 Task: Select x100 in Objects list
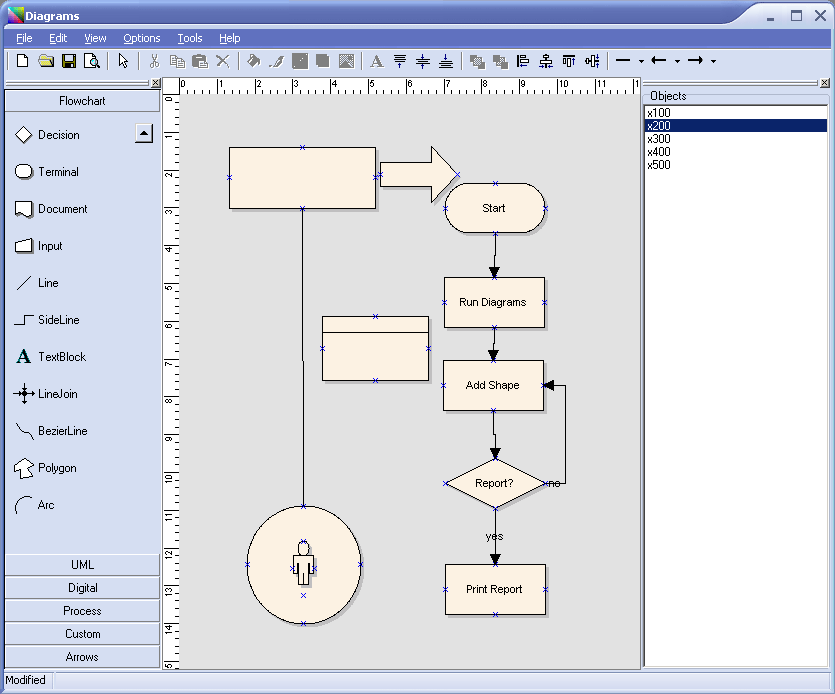point(735,113)
